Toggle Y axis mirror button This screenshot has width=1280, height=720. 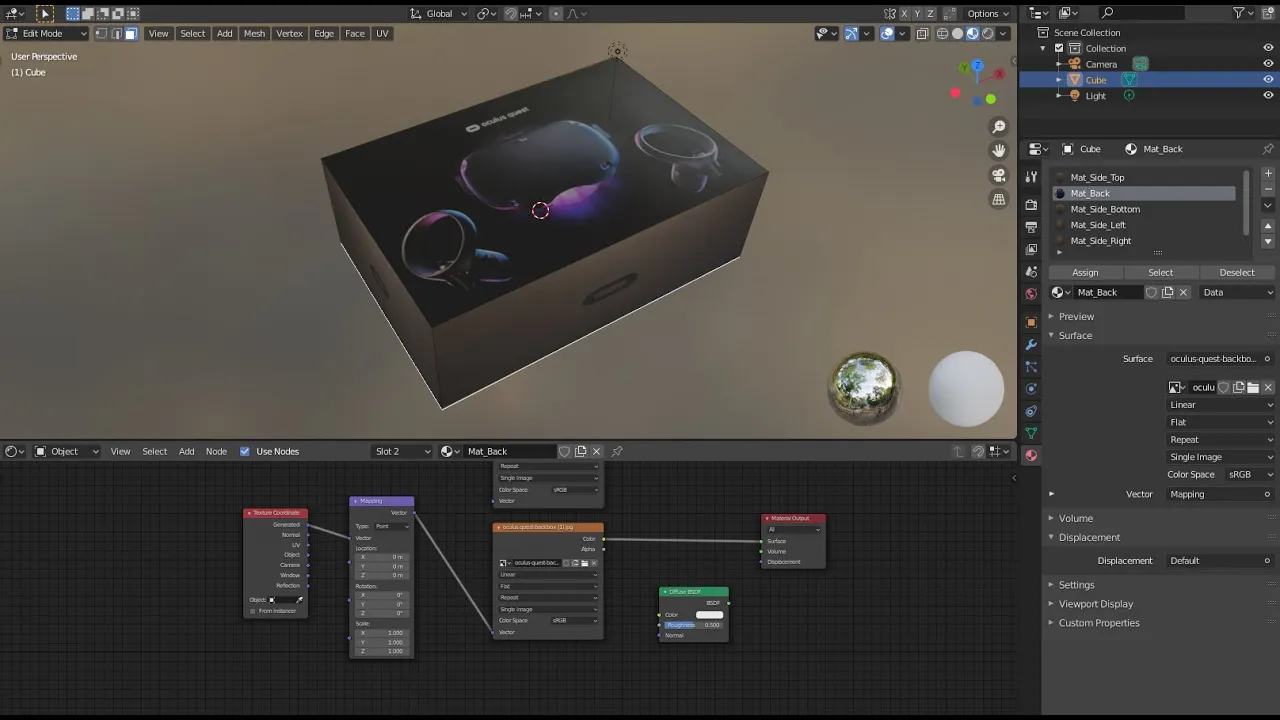(x=918, y=14)
